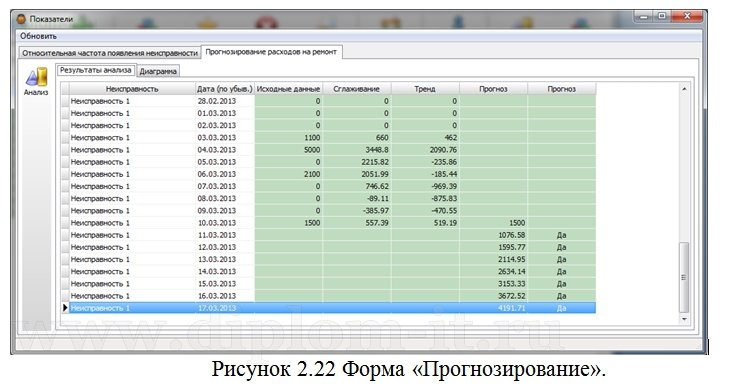Click the Тренд column header
732x390 pixels.
425,89
